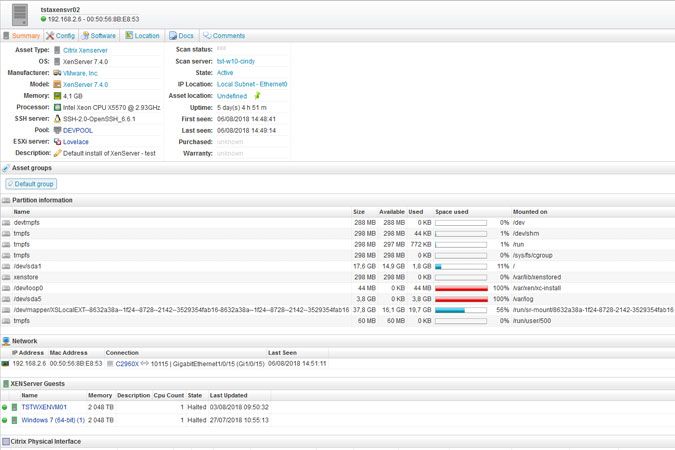The width and height of the screenshot is (675, 450).
Task: Click the pencil icon next to Description
Action: click(x=57, y=153)
